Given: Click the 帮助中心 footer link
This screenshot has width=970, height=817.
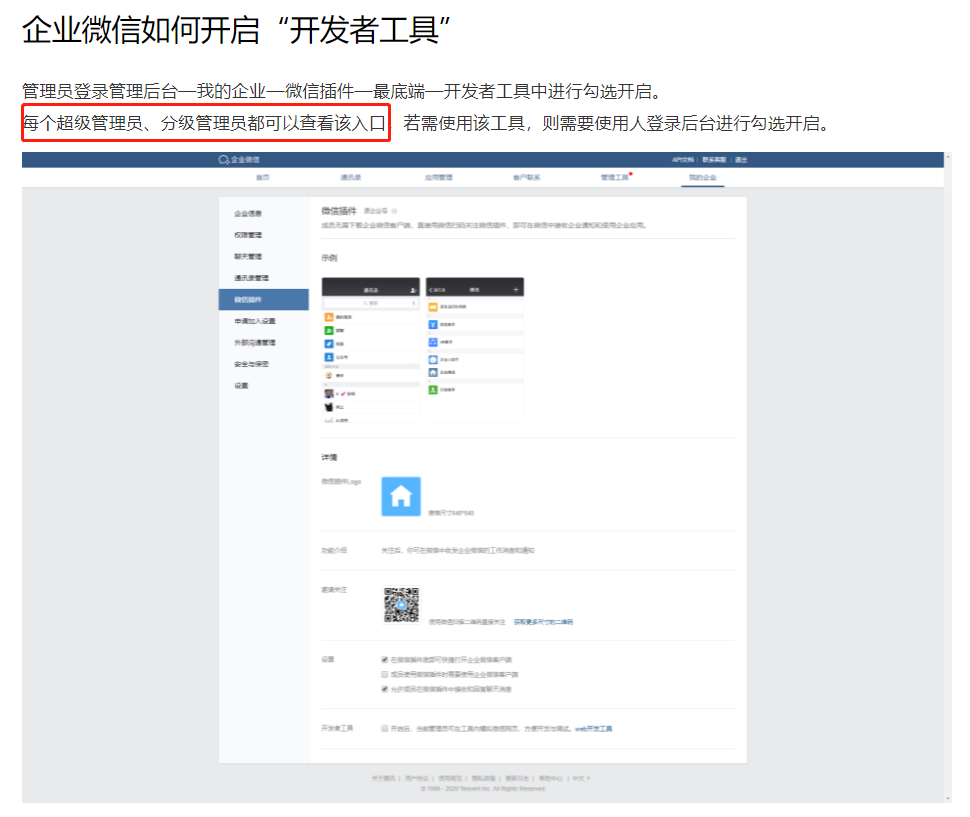Looking at the screenshot, I should 551,779.
